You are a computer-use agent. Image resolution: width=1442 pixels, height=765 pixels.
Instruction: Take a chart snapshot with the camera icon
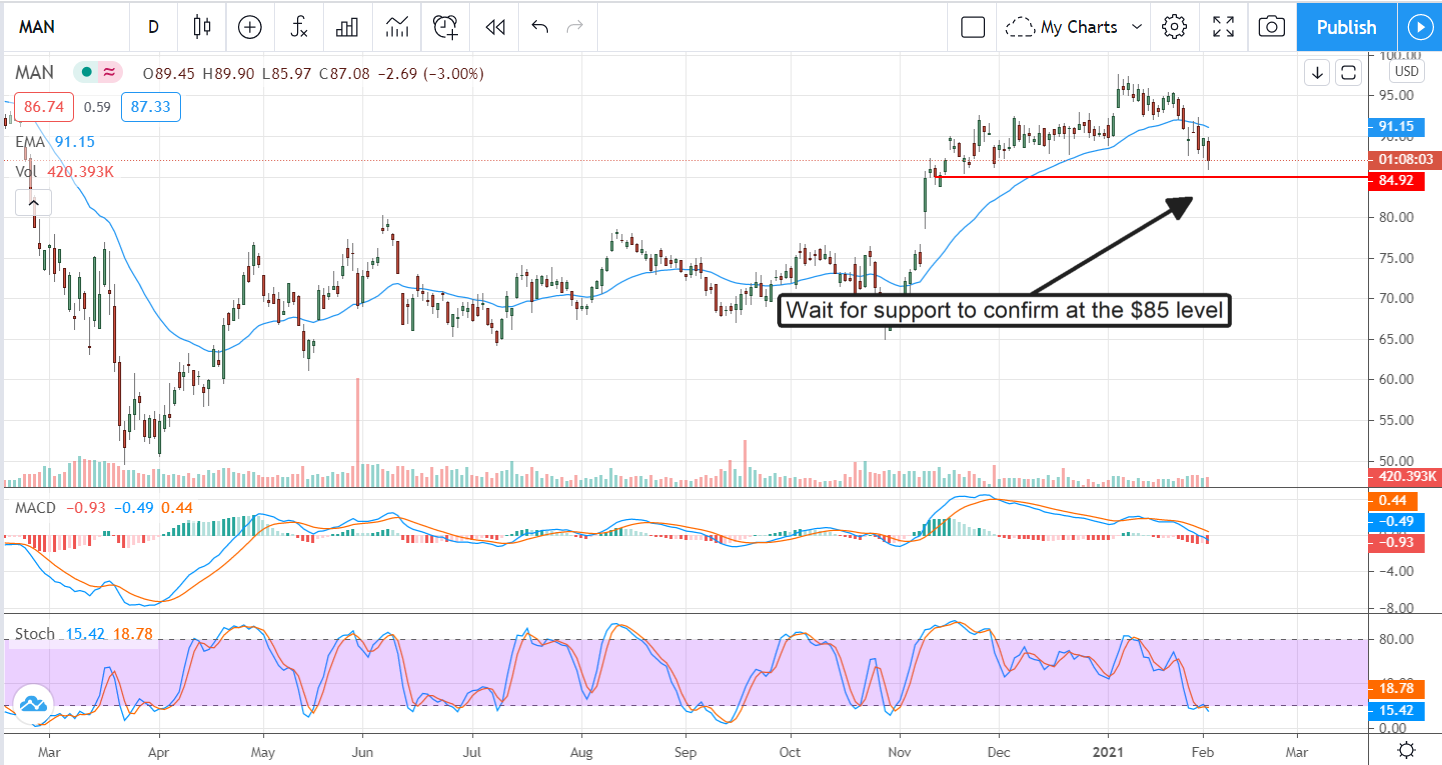1271,27
